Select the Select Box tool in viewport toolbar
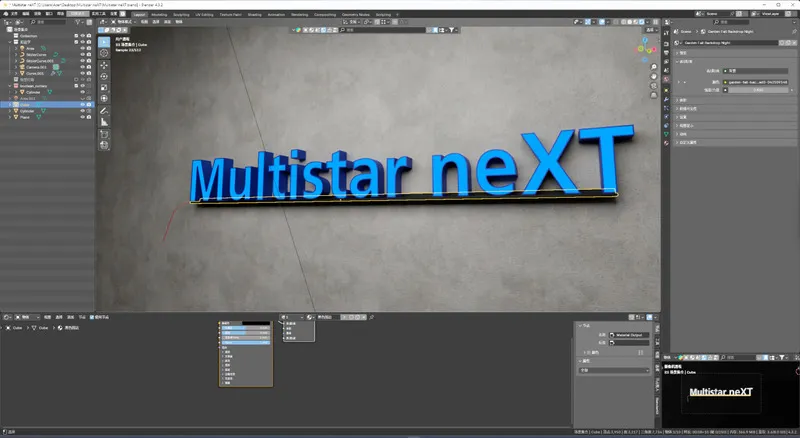The width and height of the screenshot is (800, 438). pyautogui.click(x=104, y=42)
